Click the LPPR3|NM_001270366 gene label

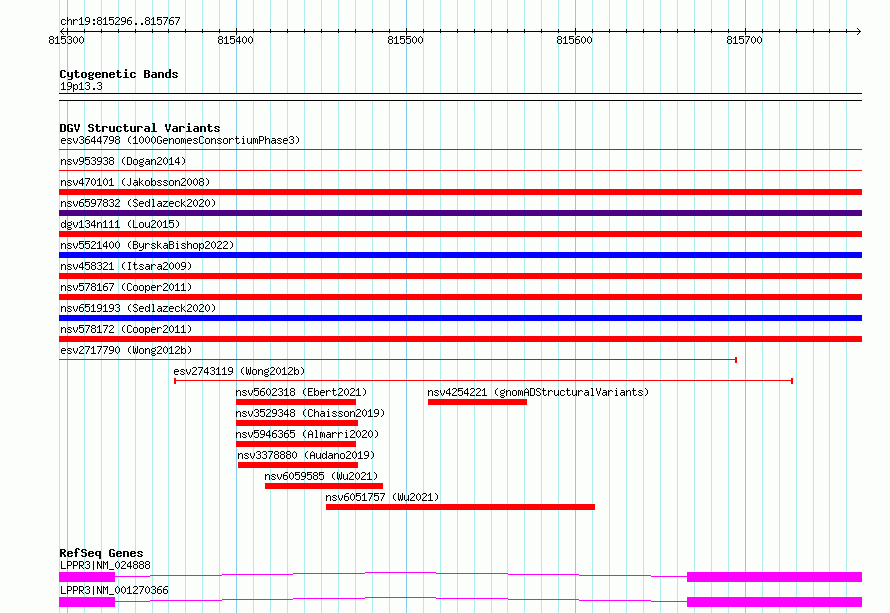point(114,590)
